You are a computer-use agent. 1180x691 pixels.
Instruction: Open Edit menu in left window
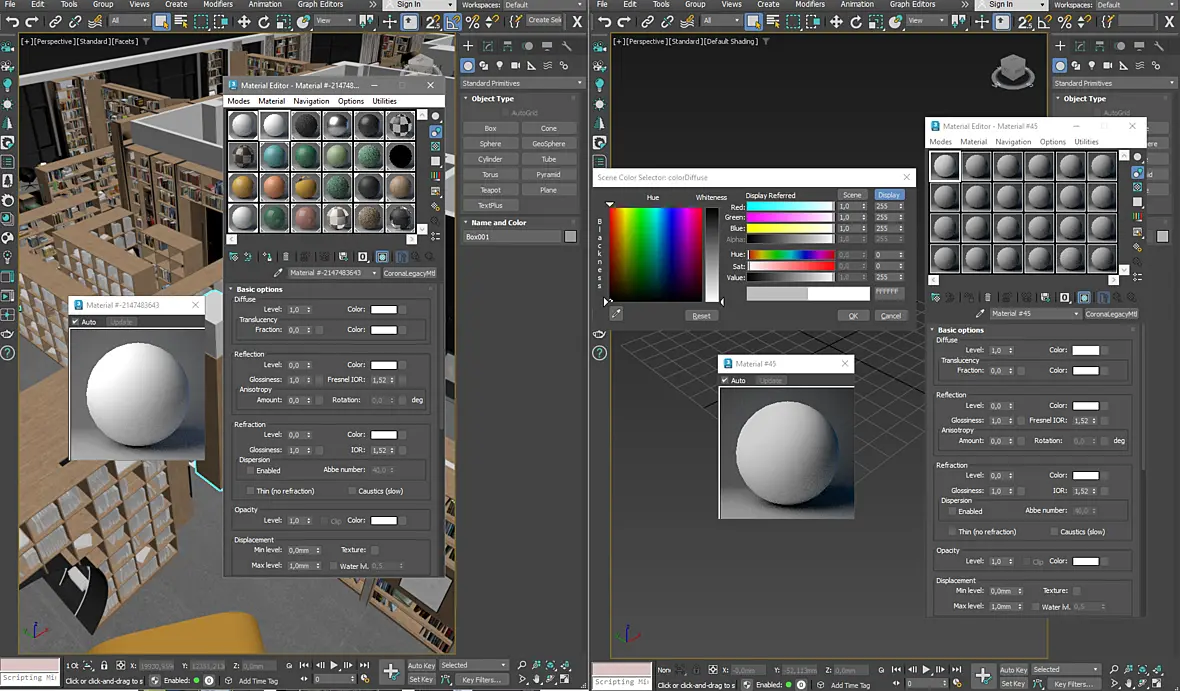coord(38,5)
